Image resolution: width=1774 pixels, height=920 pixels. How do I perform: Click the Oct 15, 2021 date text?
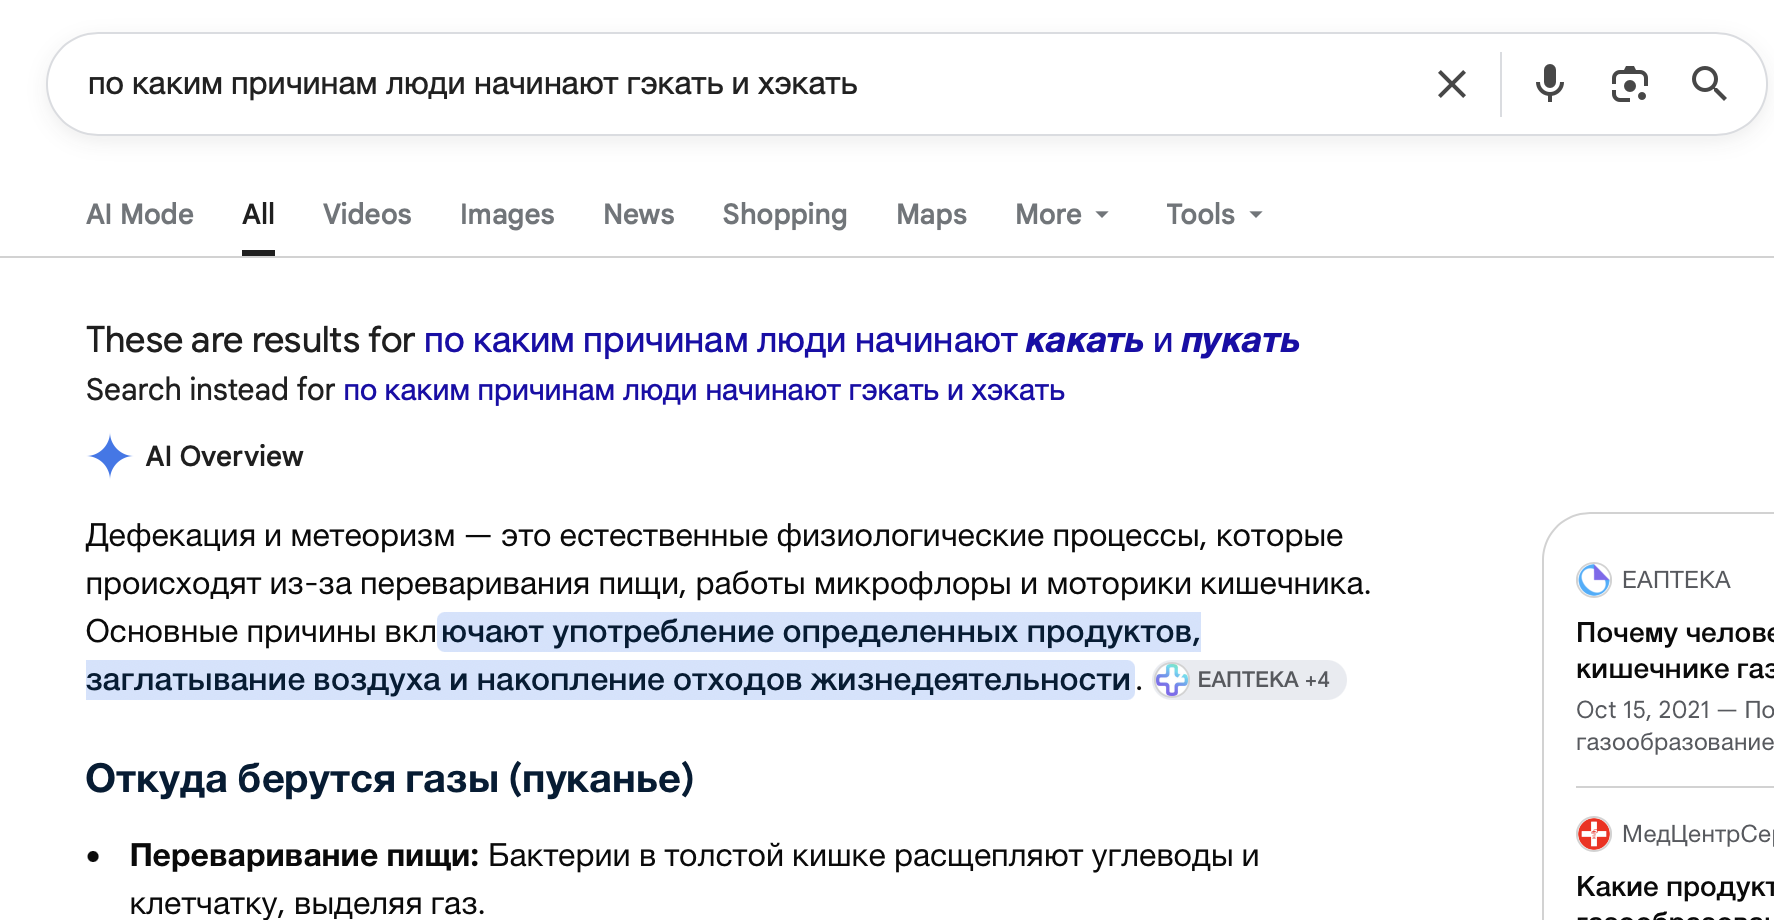point(1643,710)
